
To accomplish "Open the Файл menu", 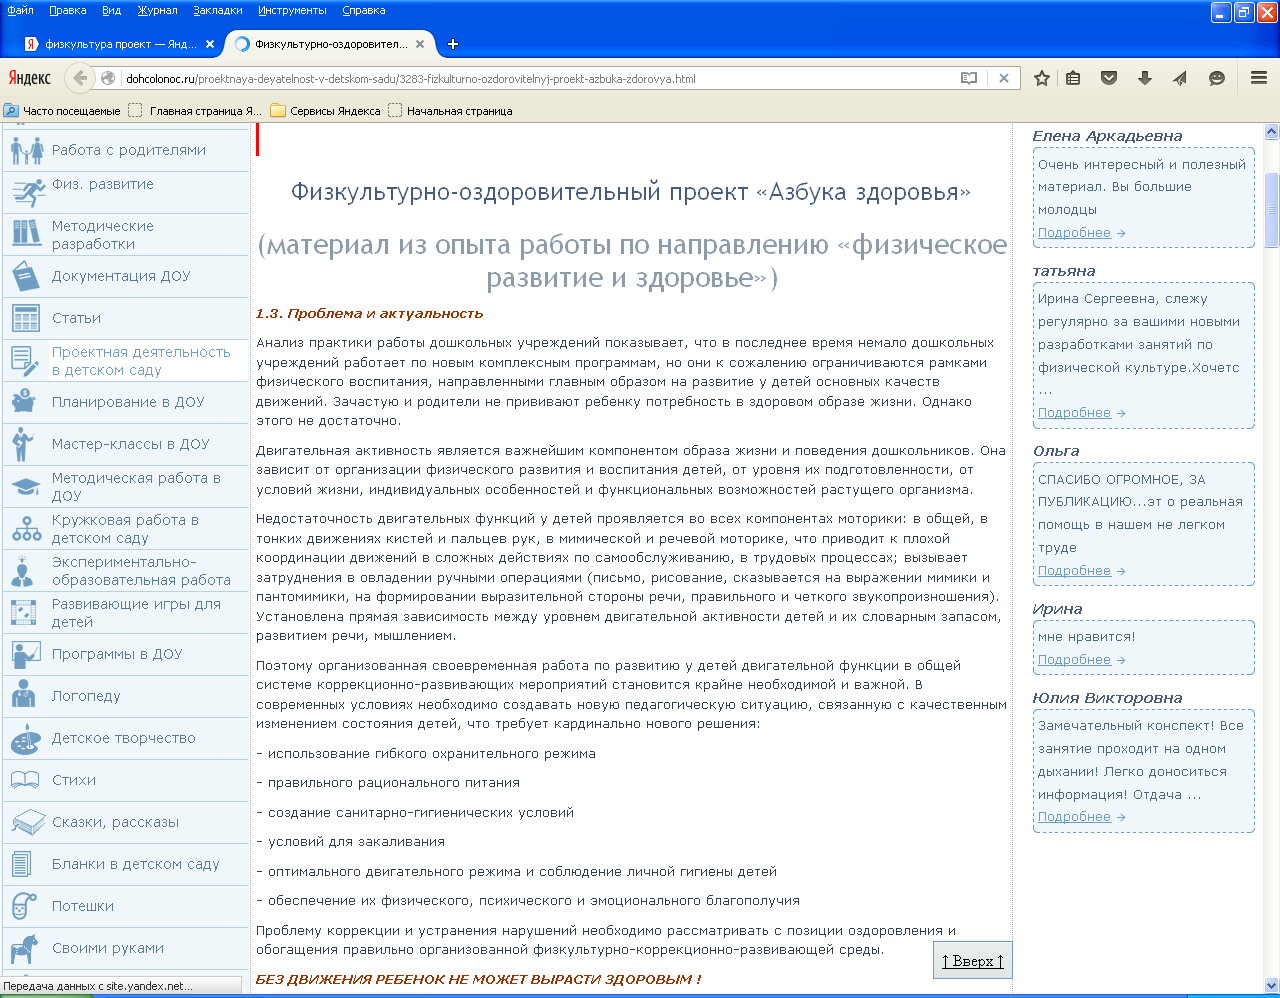I will tap(20, 10).
